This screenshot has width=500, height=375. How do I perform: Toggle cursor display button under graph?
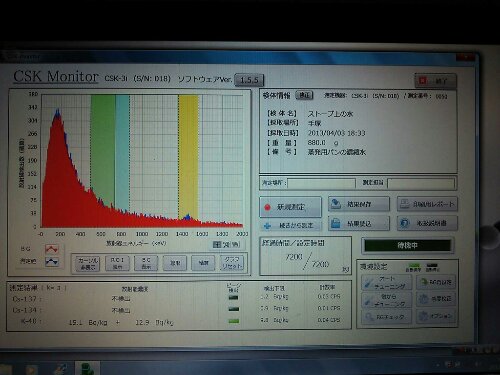[87, 263]
